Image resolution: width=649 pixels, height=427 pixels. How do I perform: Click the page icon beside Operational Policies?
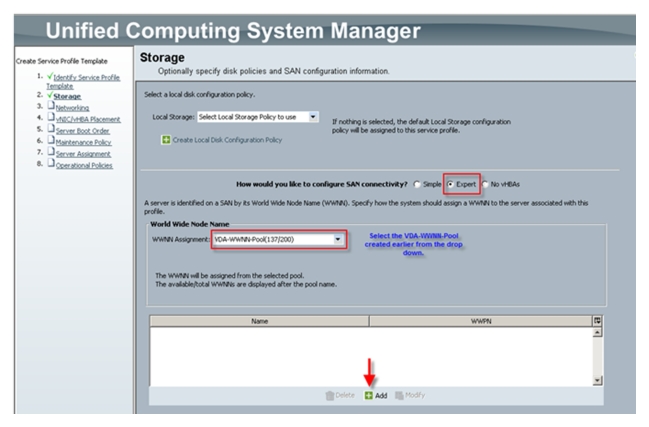point(51,163)
